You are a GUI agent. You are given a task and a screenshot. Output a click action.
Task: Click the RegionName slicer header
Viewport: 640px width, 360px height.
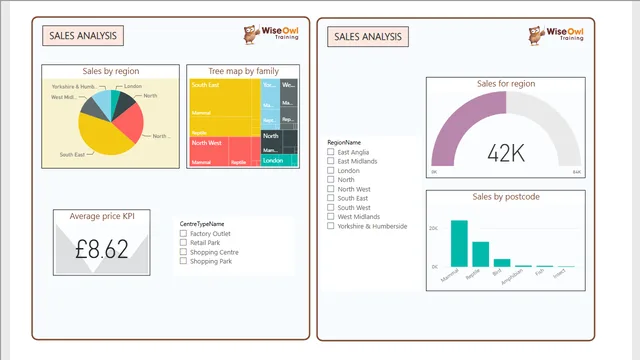pos(344,142)
